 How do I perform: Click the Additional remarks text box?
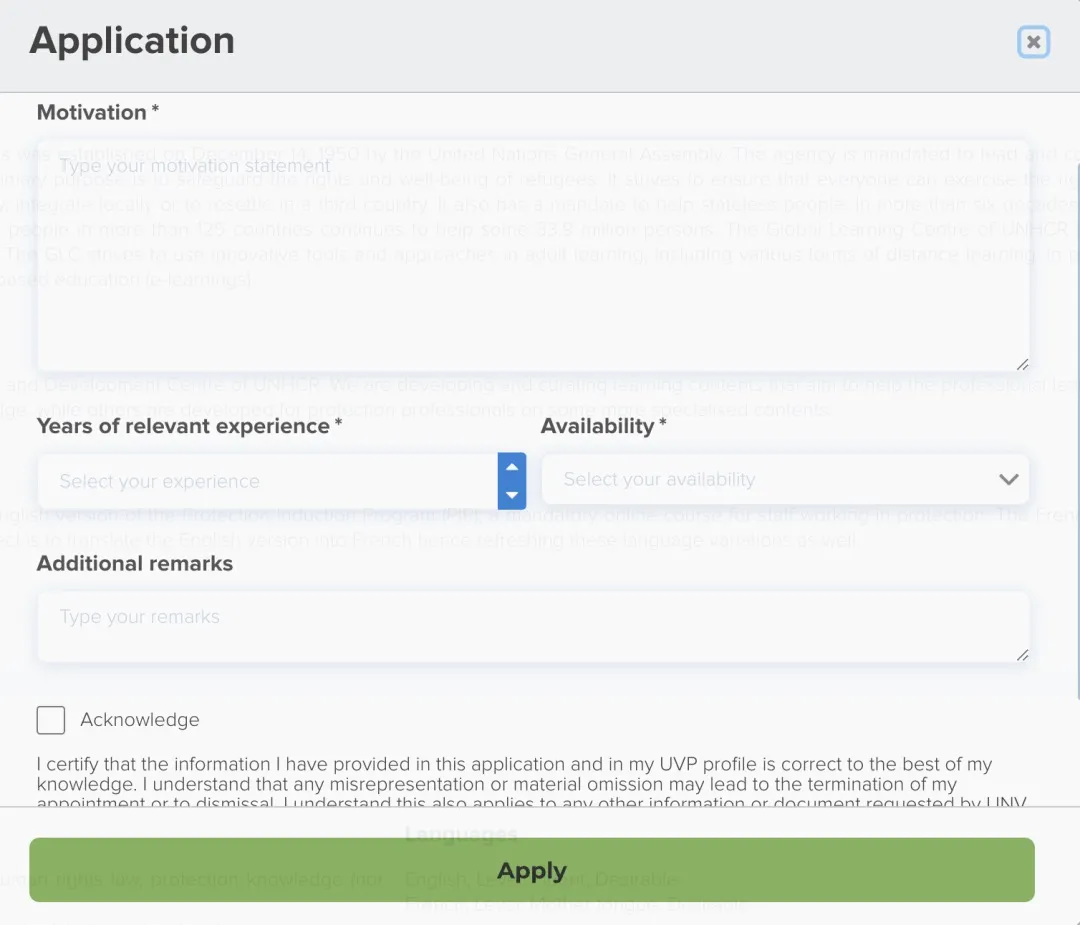pos(532,627)
